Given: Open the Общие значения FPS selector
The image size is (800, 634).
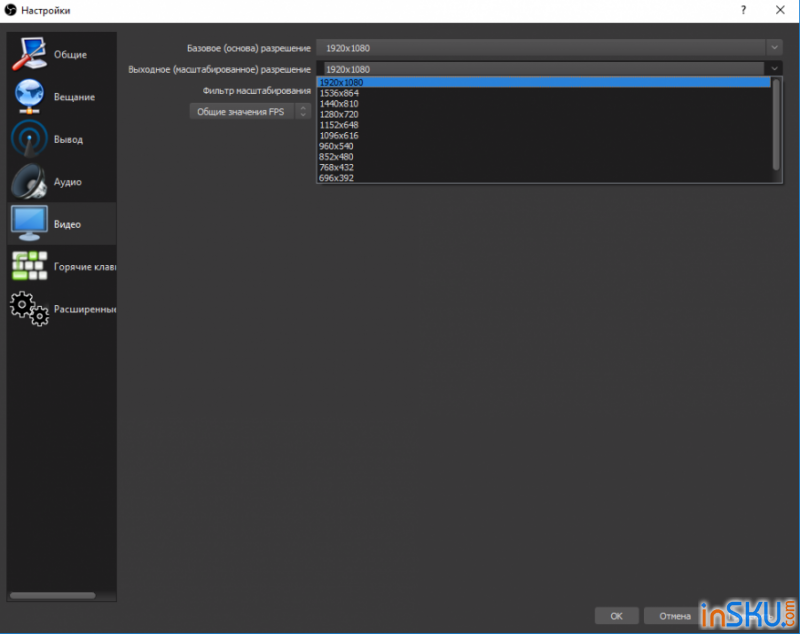Looking at the screenshot, I should [250, 112].
